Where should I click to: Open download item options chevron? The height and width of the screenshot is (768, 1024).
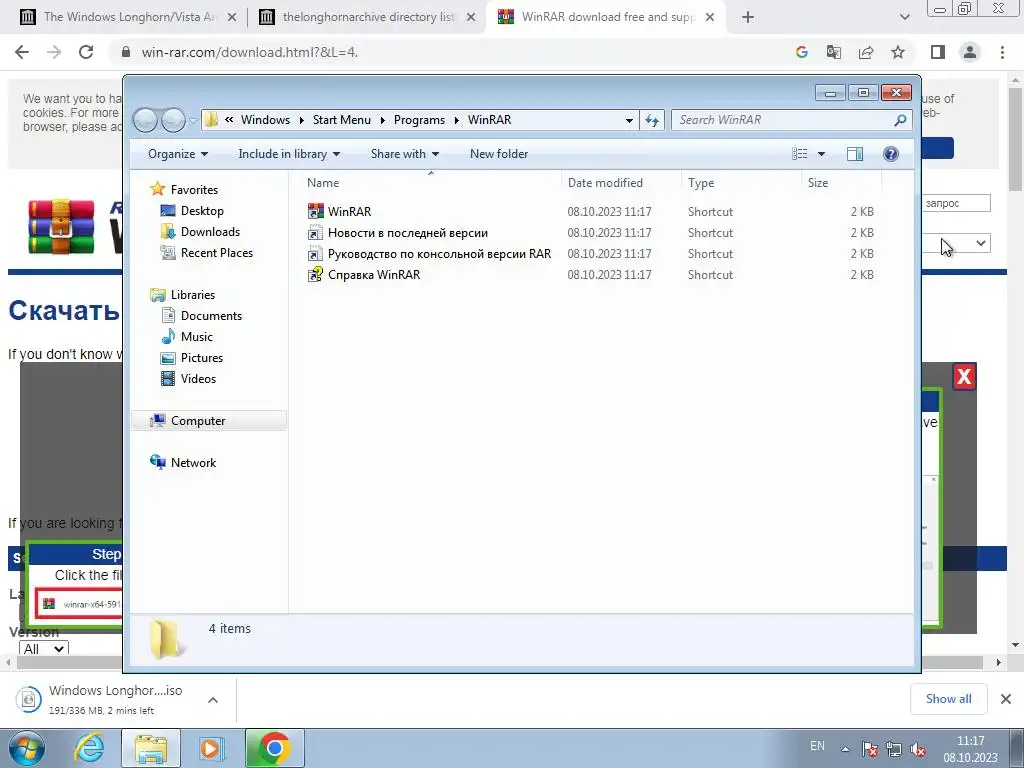point(213,699)
